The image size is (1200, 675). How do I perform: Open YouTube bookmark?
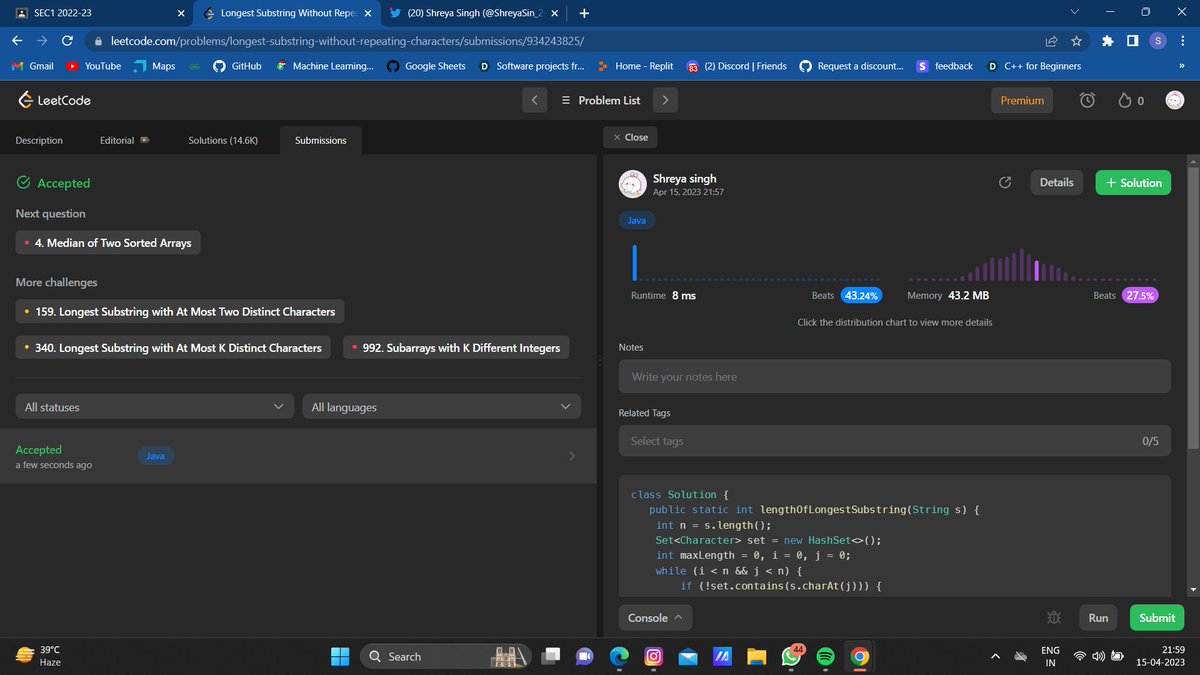[x=94, y=66]
